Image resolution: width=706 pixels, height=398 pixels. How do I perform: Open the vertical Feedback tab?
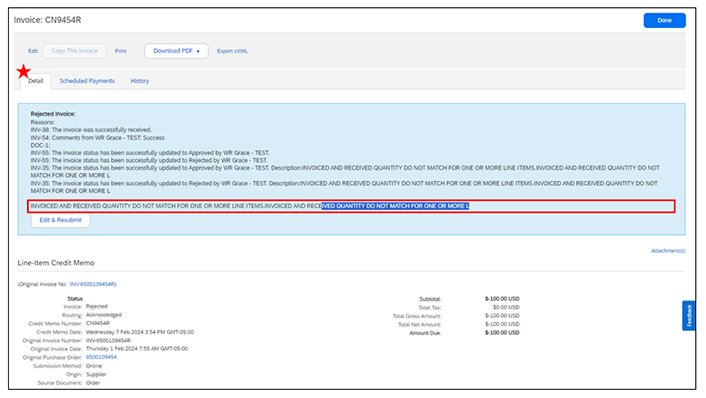click(x=688, y=316)
